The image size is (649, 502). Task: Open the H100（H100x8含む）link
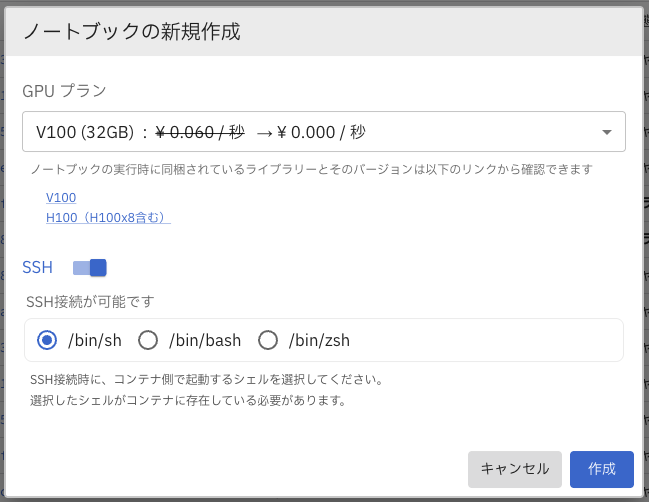point(108,217)
